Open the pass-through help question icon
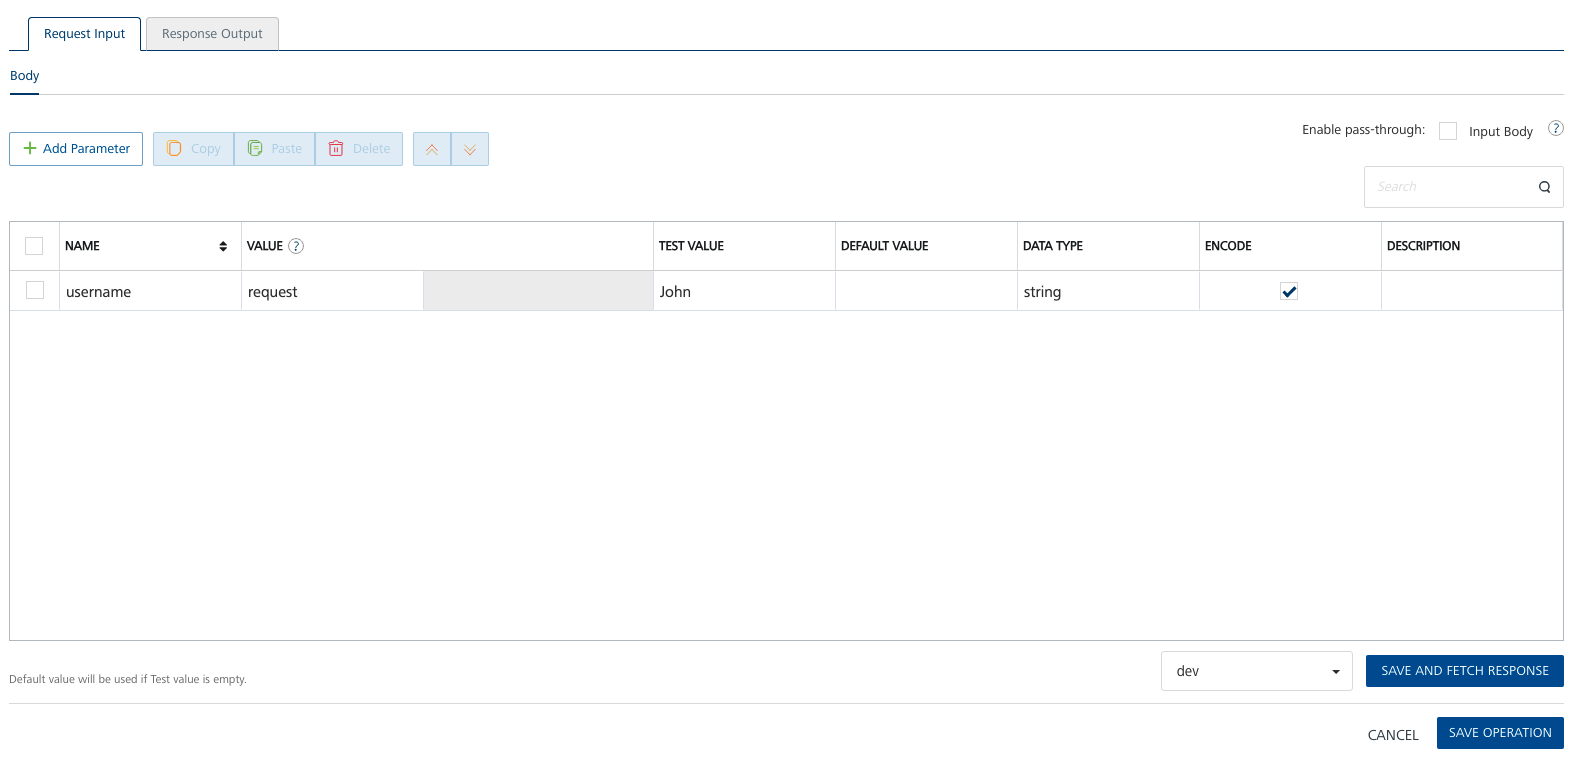The height and width of the screenshot is (758, 1578). coord(1555,128)
